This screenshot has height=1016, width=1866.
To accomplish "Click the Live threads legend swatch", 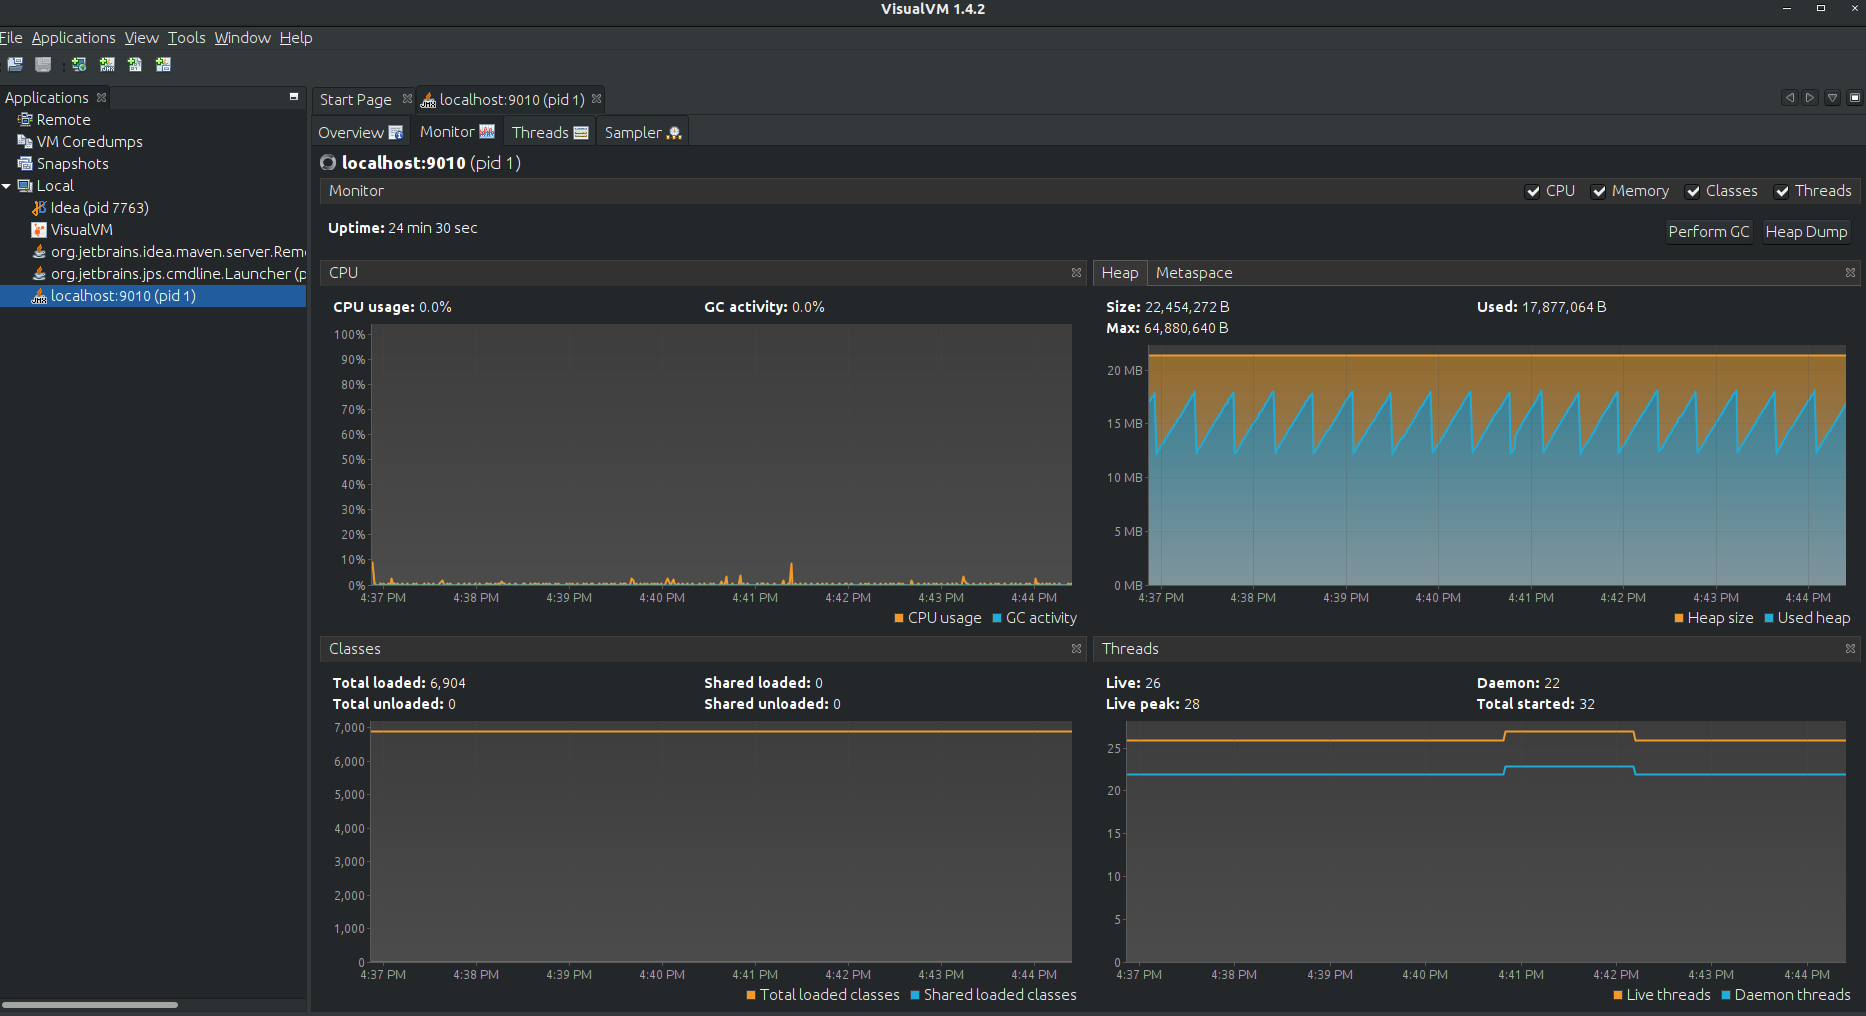I will point(1618,996).
